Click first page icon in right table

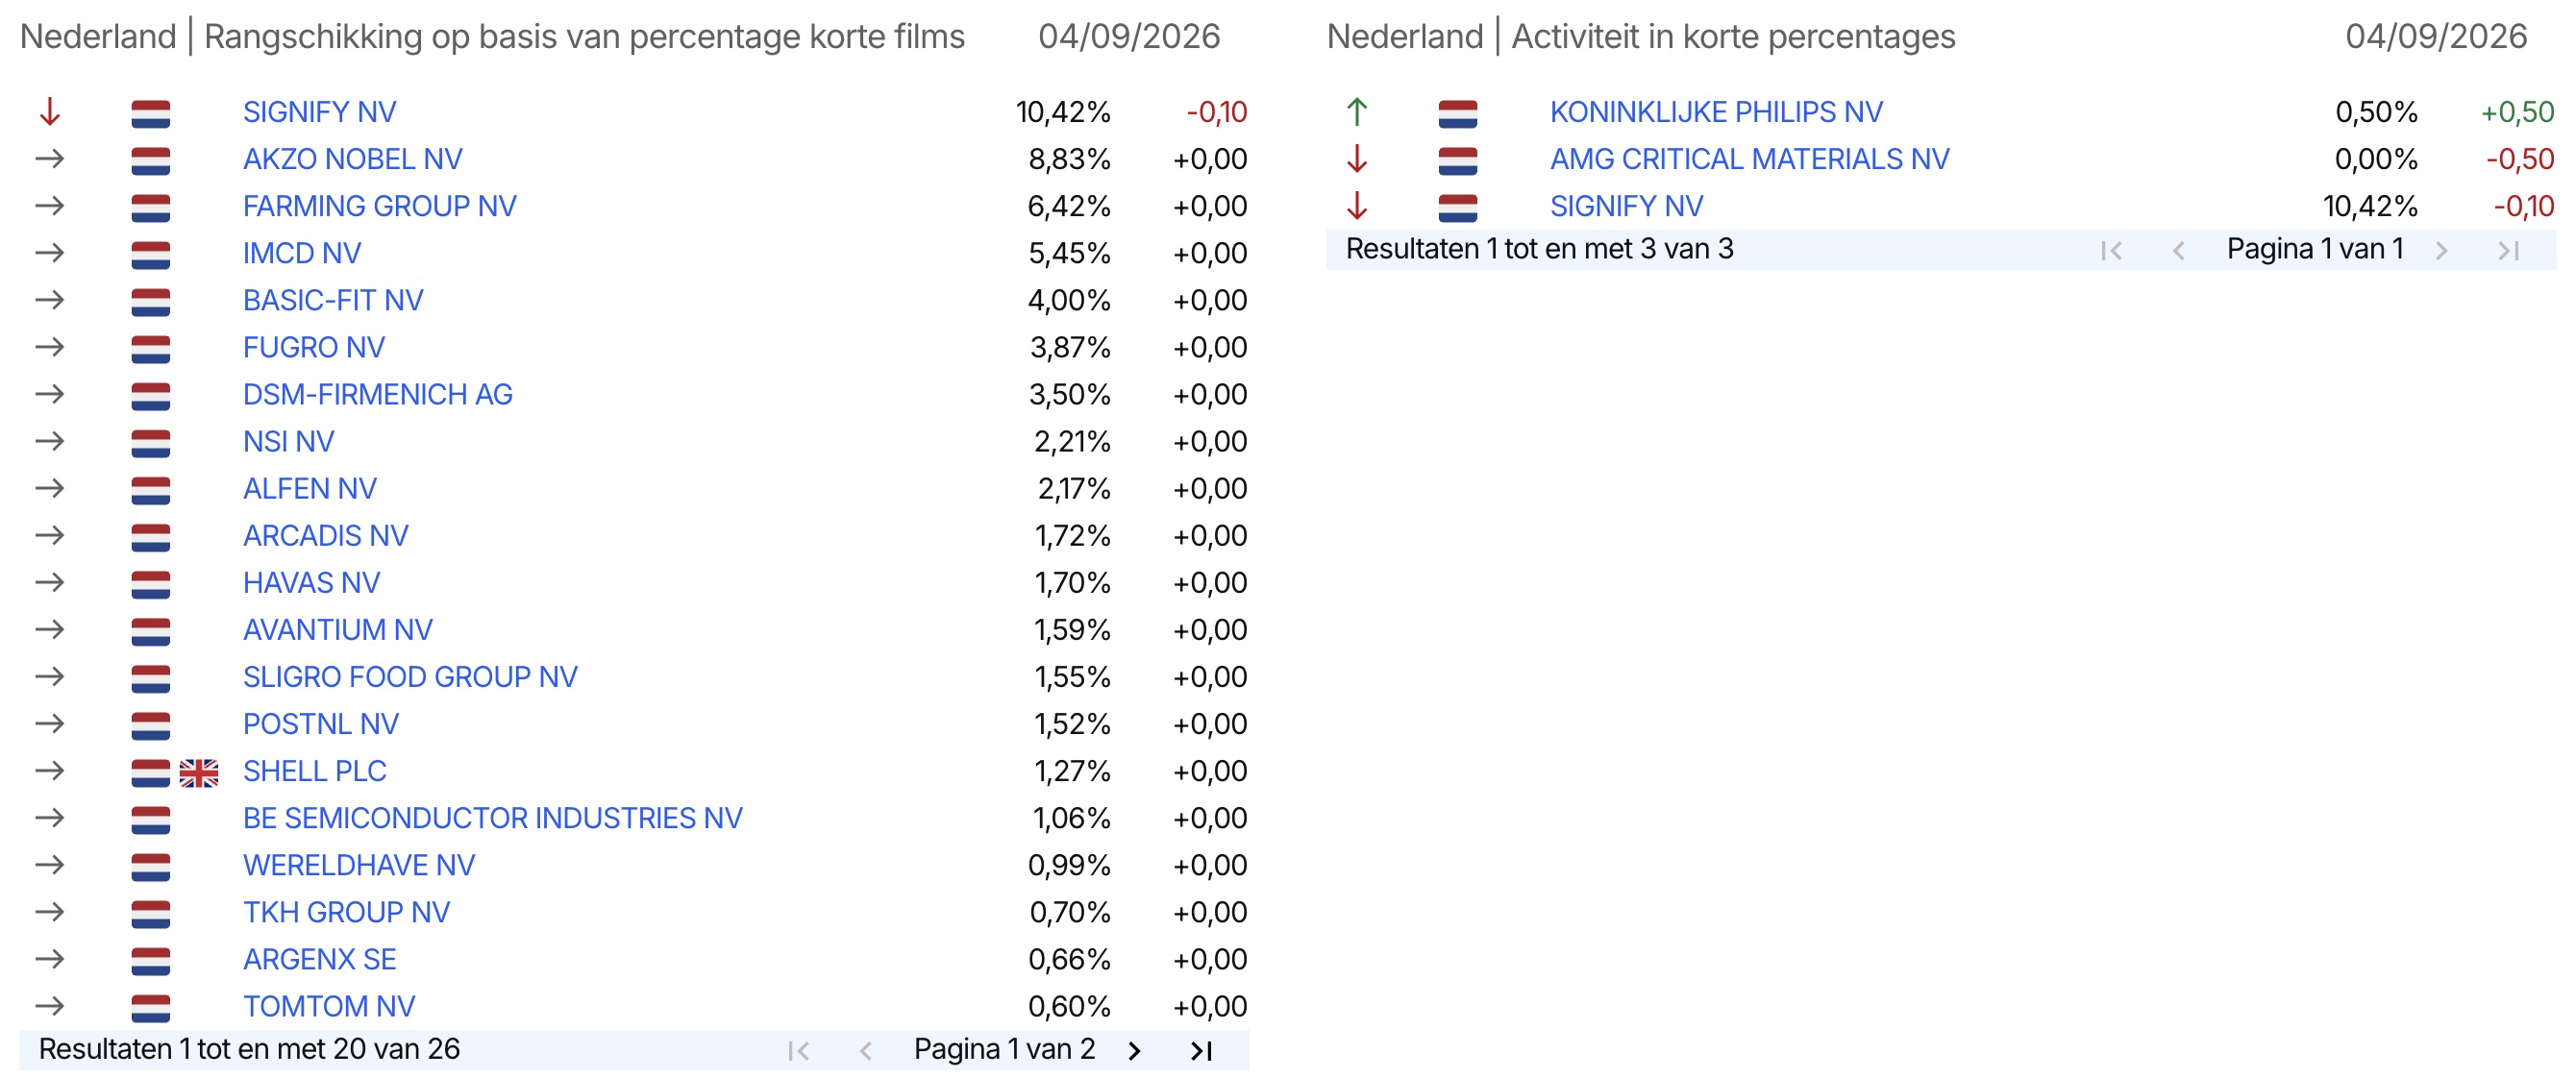coord(2111,250)
